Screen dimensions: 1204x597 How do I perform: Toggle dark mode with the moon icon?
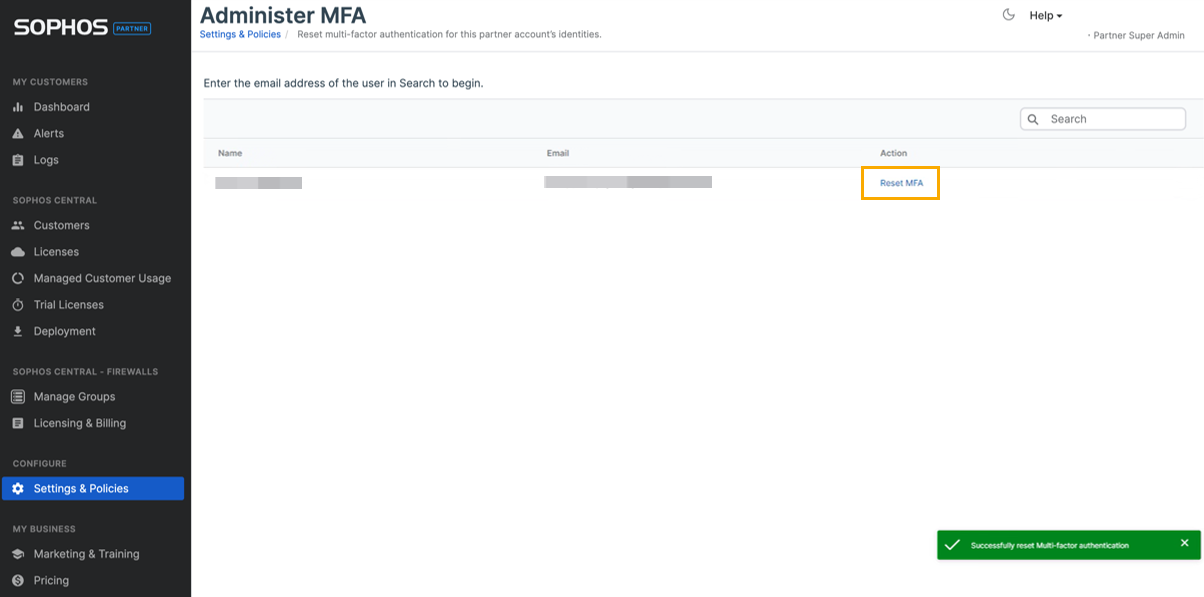point(1008,15)
